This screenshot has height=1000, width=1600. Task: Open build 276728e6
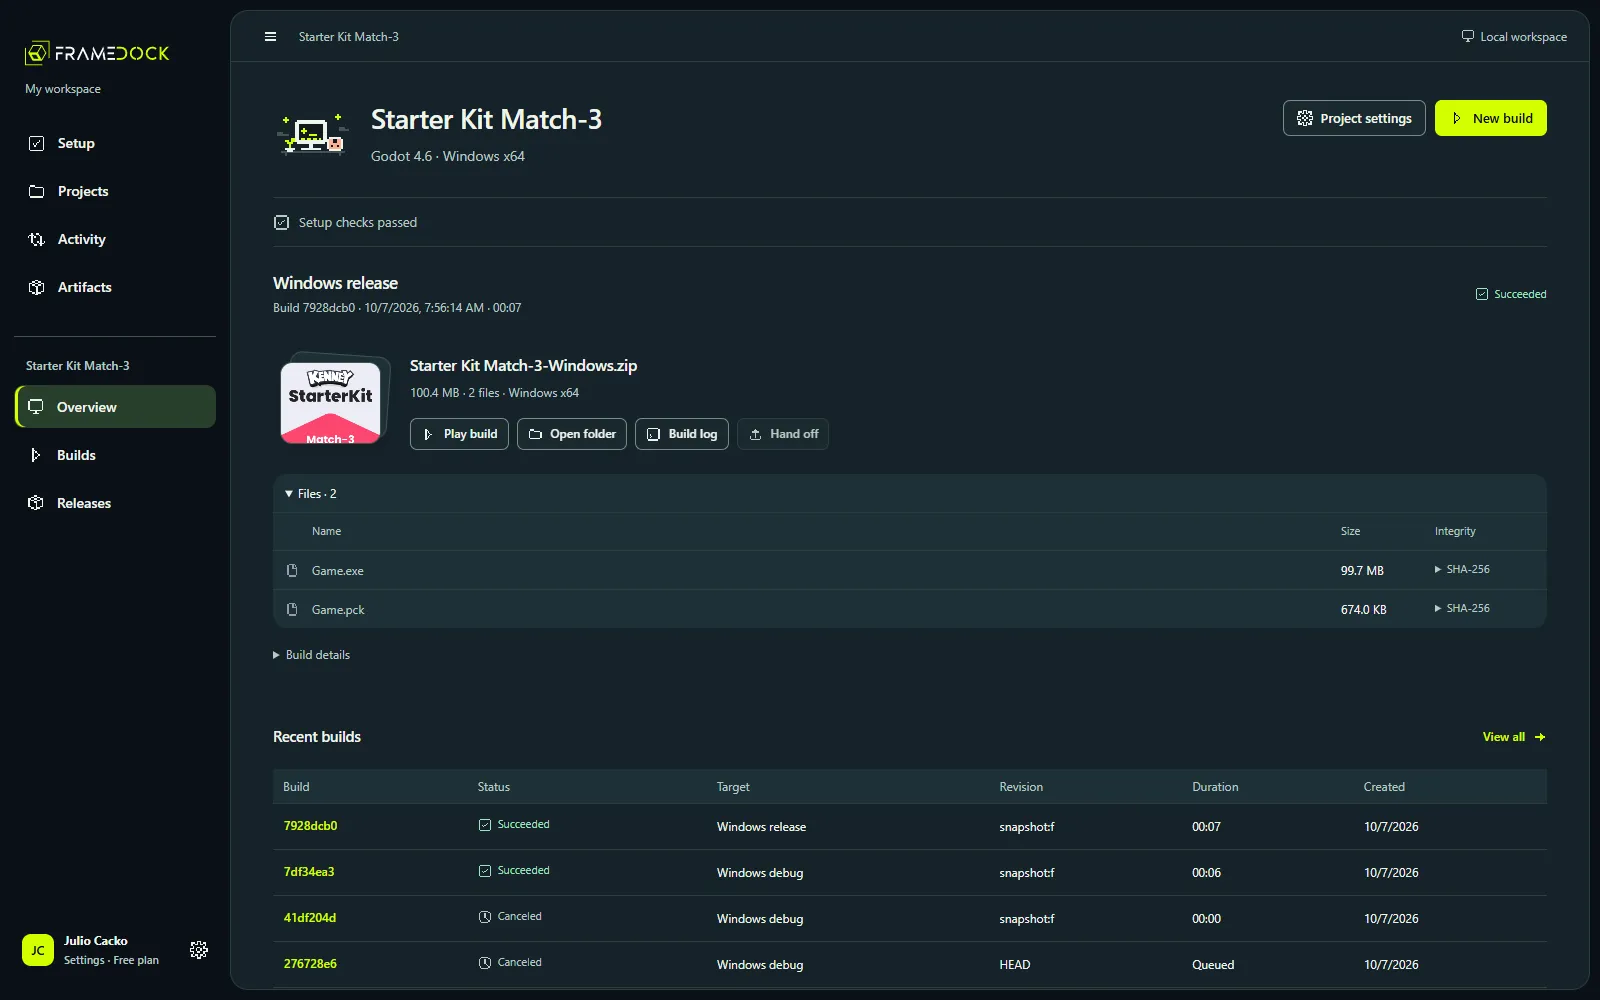click(310, 964)
